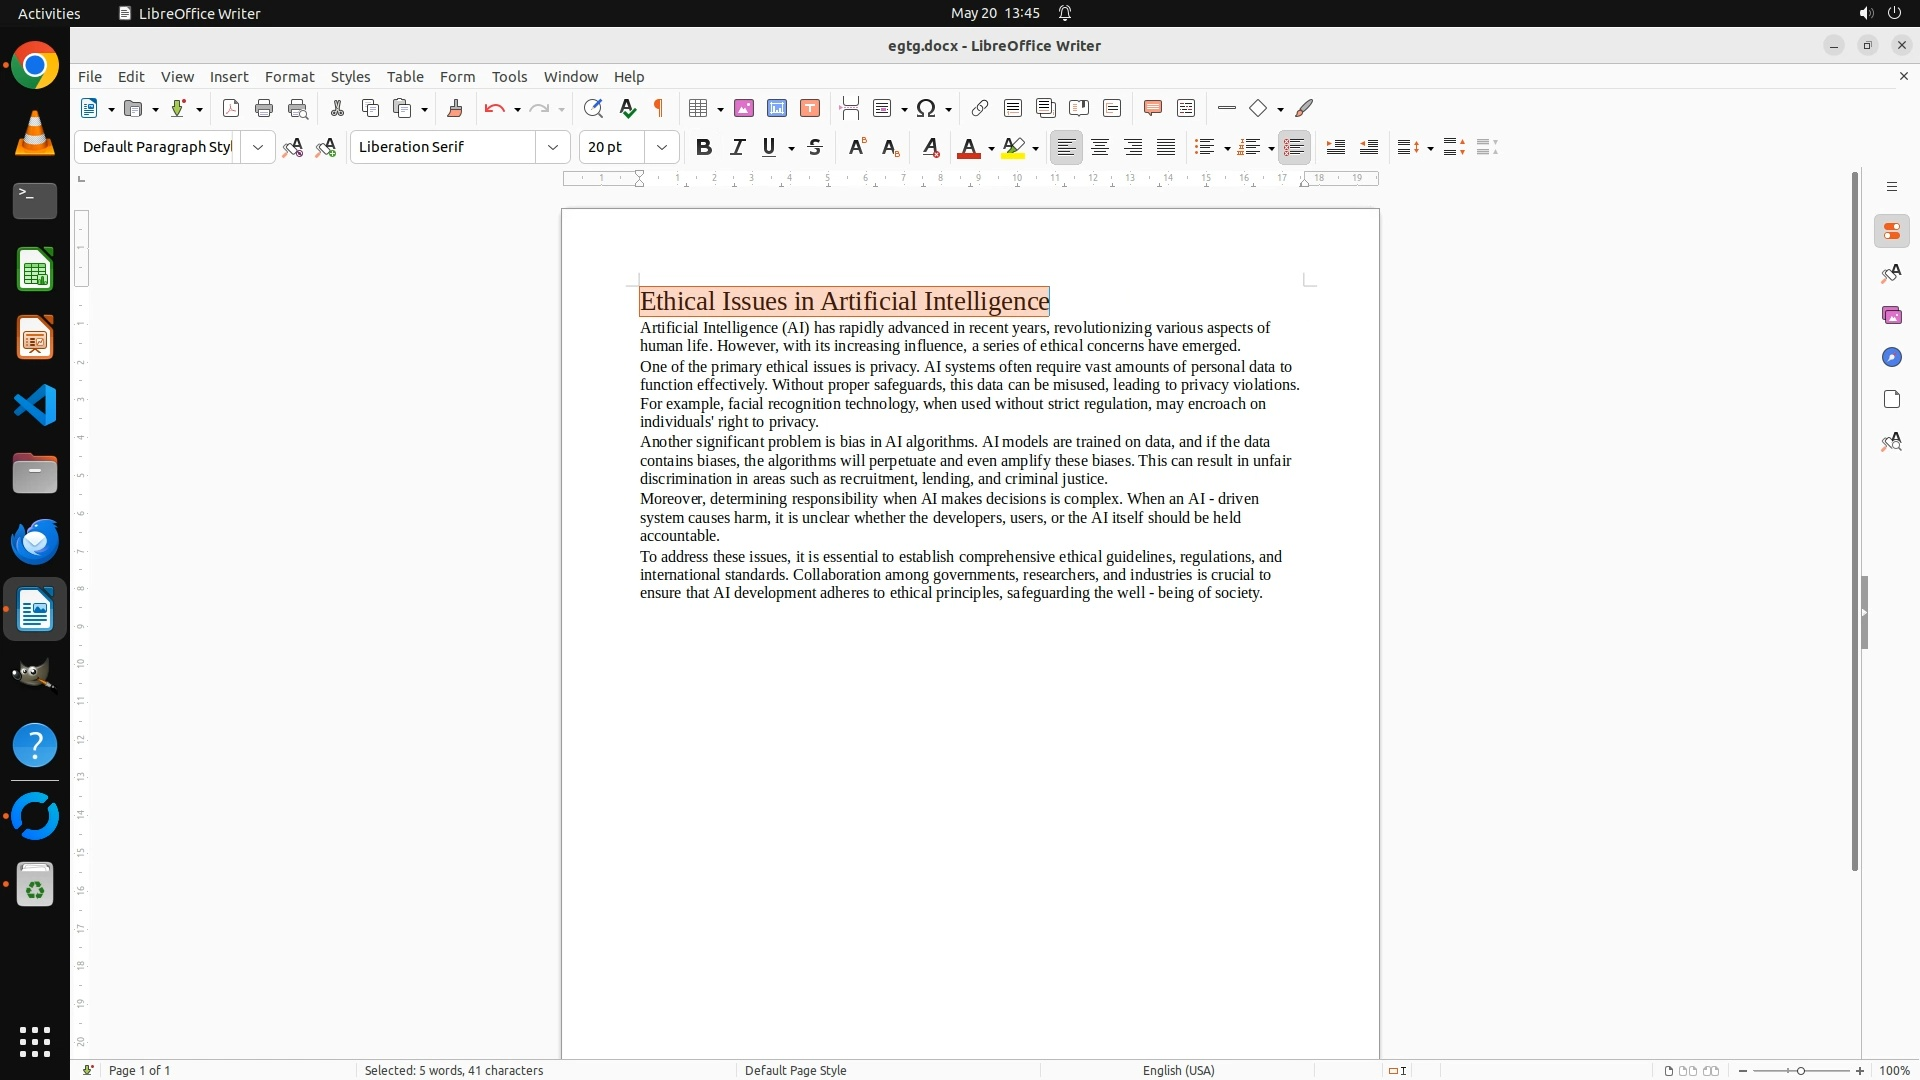Export document directly as PDF
Screen dimensions: 1920x1080
231,108
